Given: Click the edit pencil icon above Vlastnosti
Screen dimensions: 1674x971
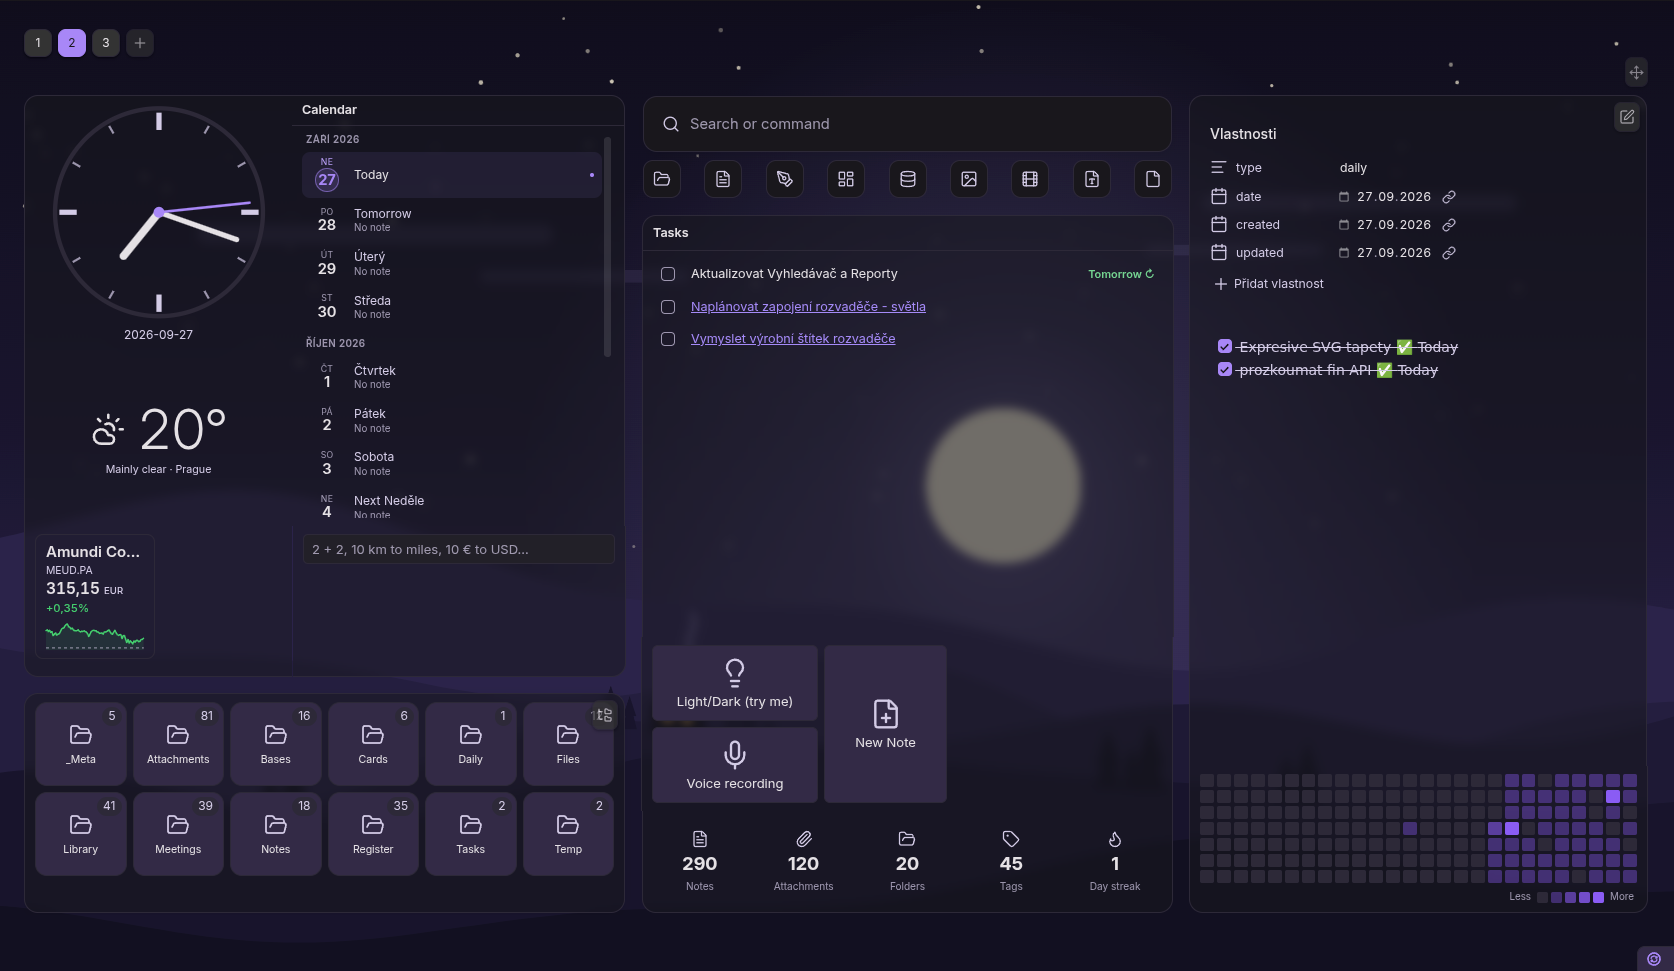Looking at the screenshot, I should pyautogui.click(x=1627, y=117).
